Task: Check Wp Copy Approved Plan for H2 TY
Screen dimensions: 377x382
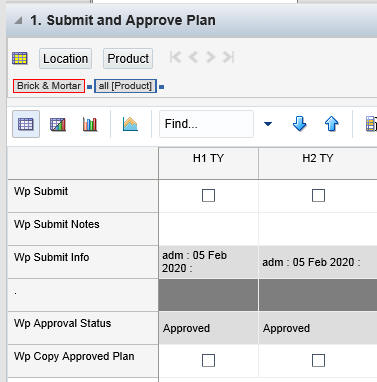Action: 318,360
